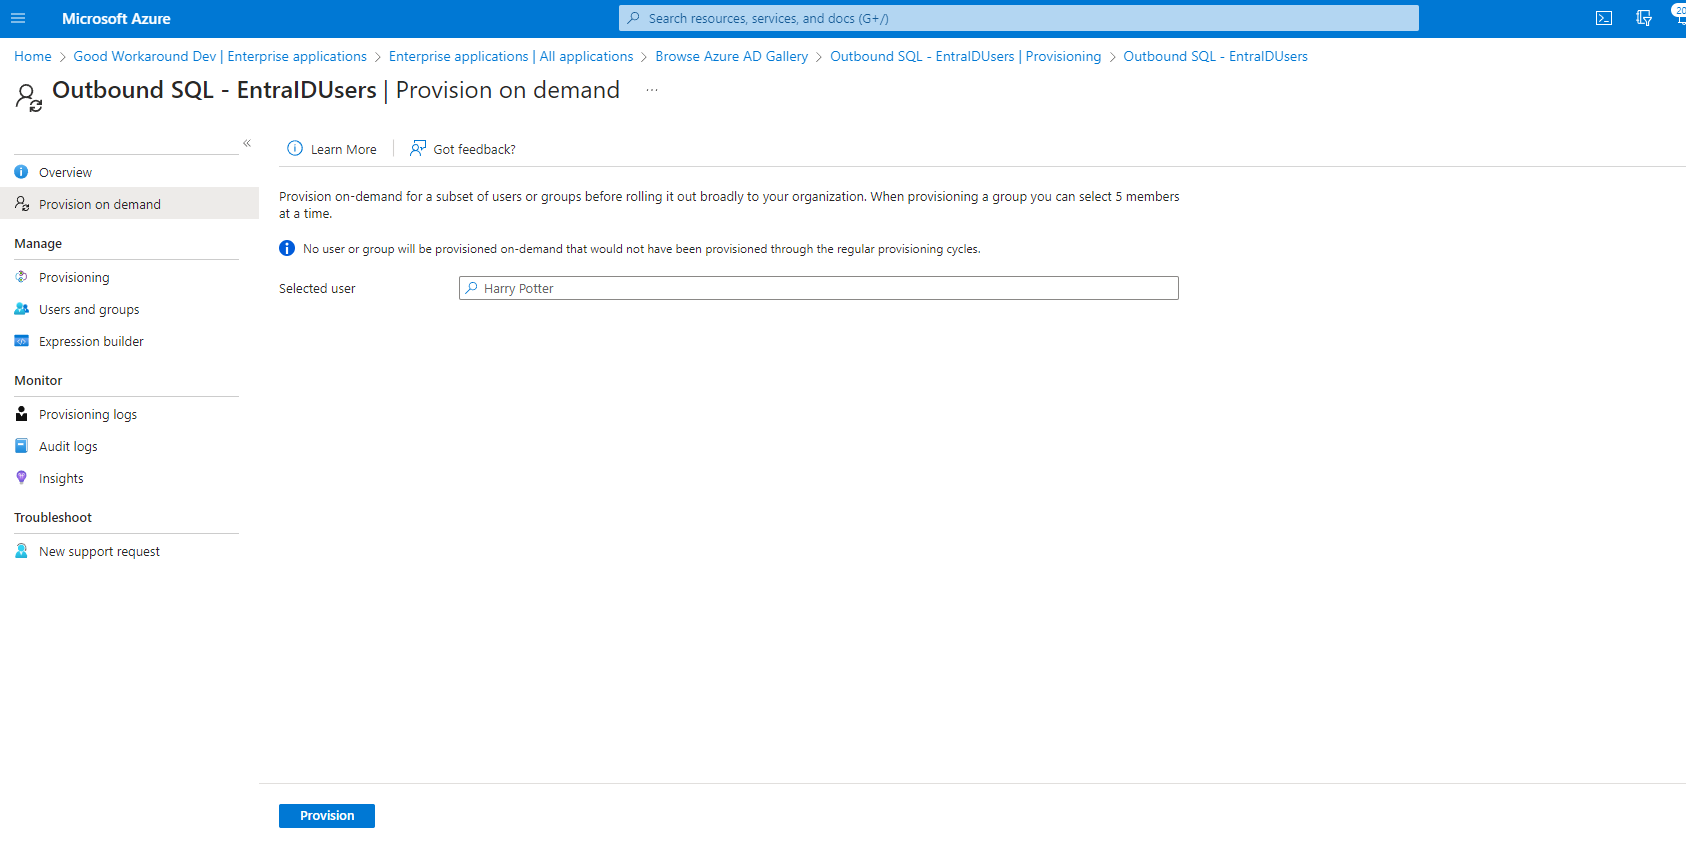This screenshot has width=1686, height=842.
Task: Launch Cloud Shell from top bar
Action: click(1604, 18)
